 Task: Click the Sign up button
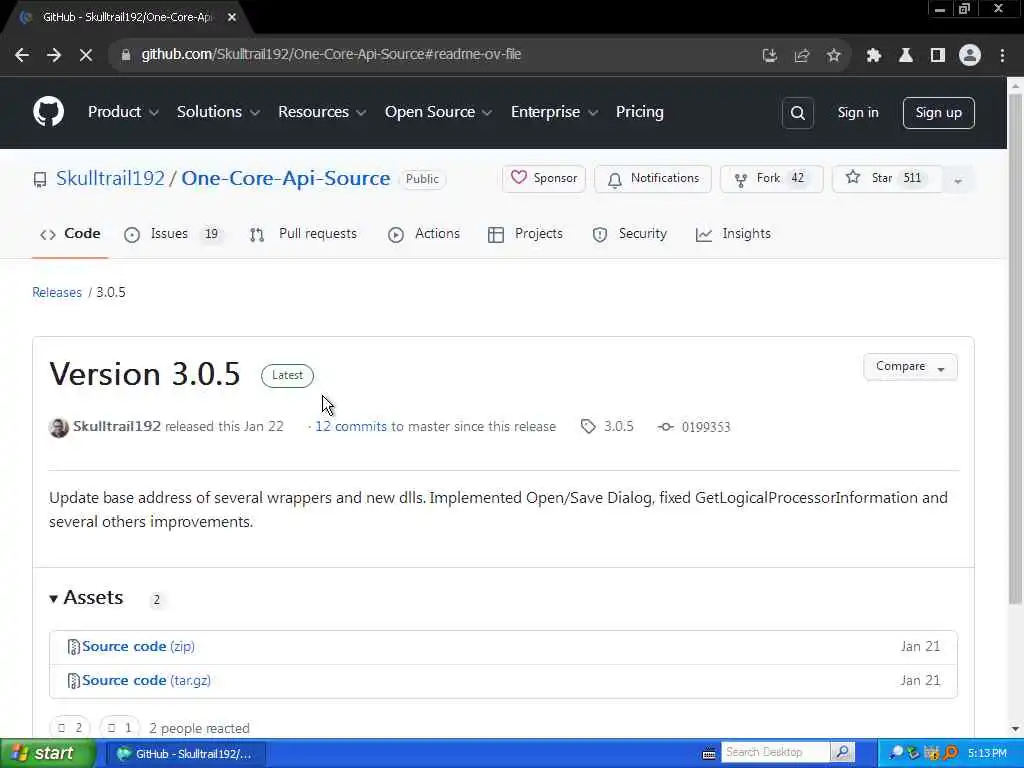938,113
